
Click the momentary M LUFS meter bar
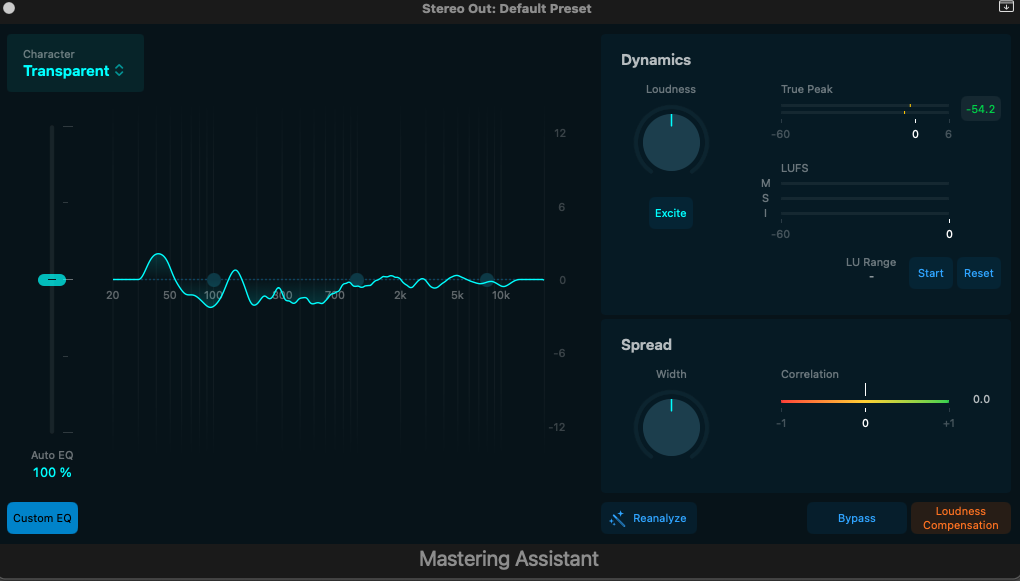[865, 183]
